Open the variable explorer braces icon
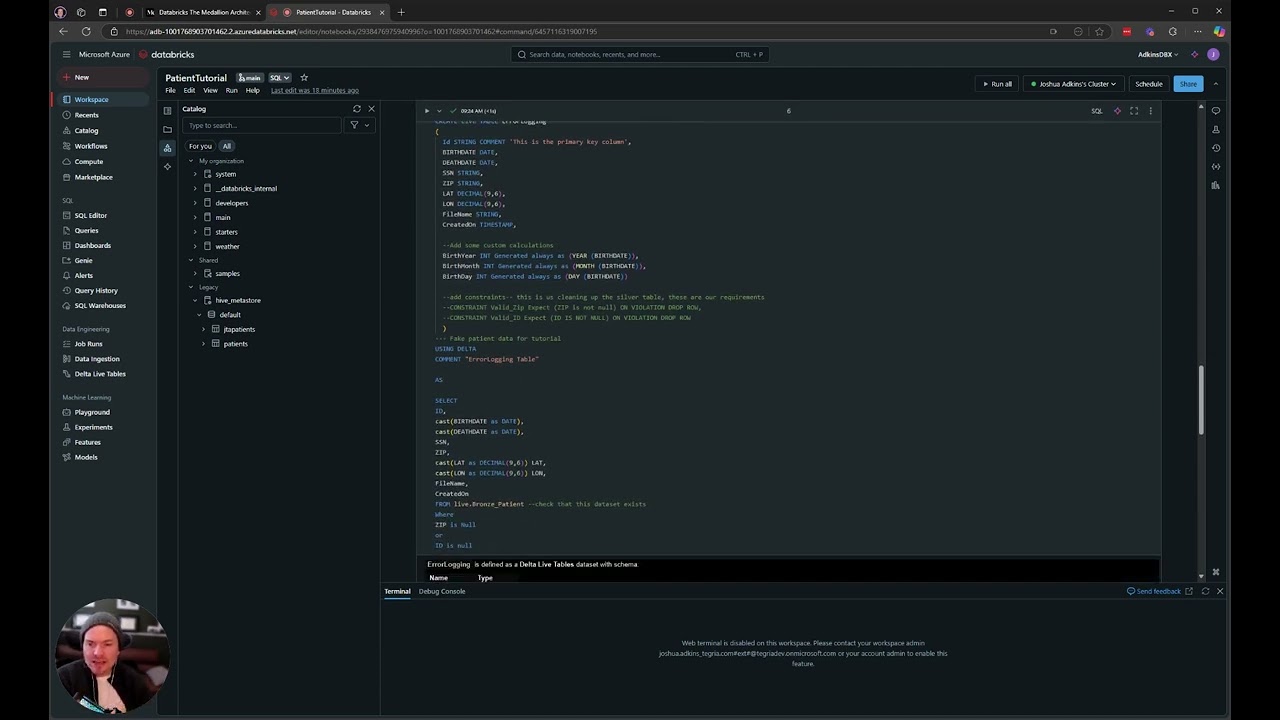This screenshot has height=720, width=1280. click(x=1215, y=166)
